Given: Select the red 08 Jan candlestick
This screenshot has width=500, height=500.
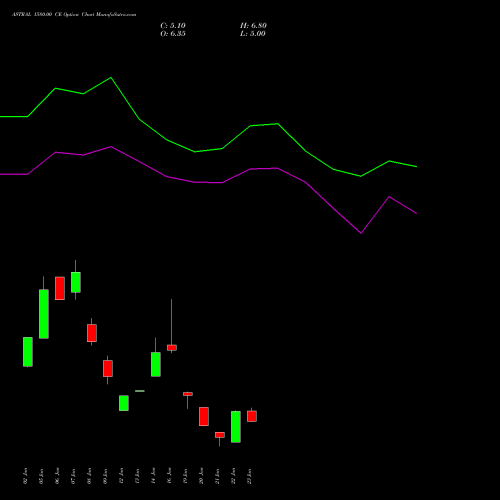Looking at the screenshot, I should (92, 333).
